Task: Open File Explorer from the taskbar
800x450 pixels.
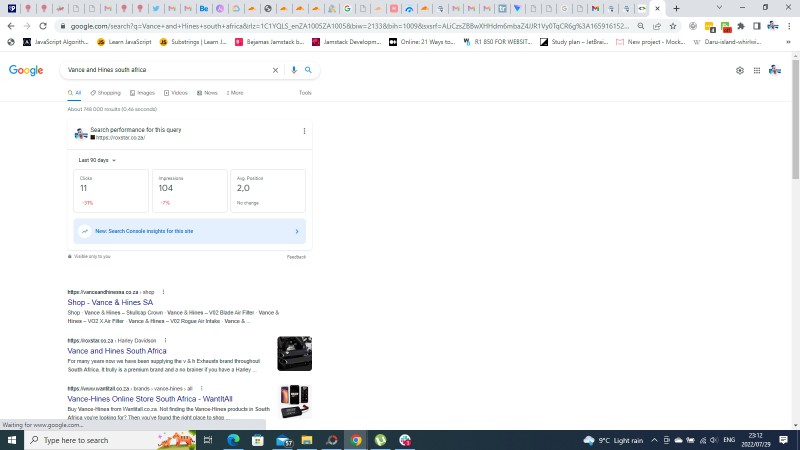Action: 307,440
